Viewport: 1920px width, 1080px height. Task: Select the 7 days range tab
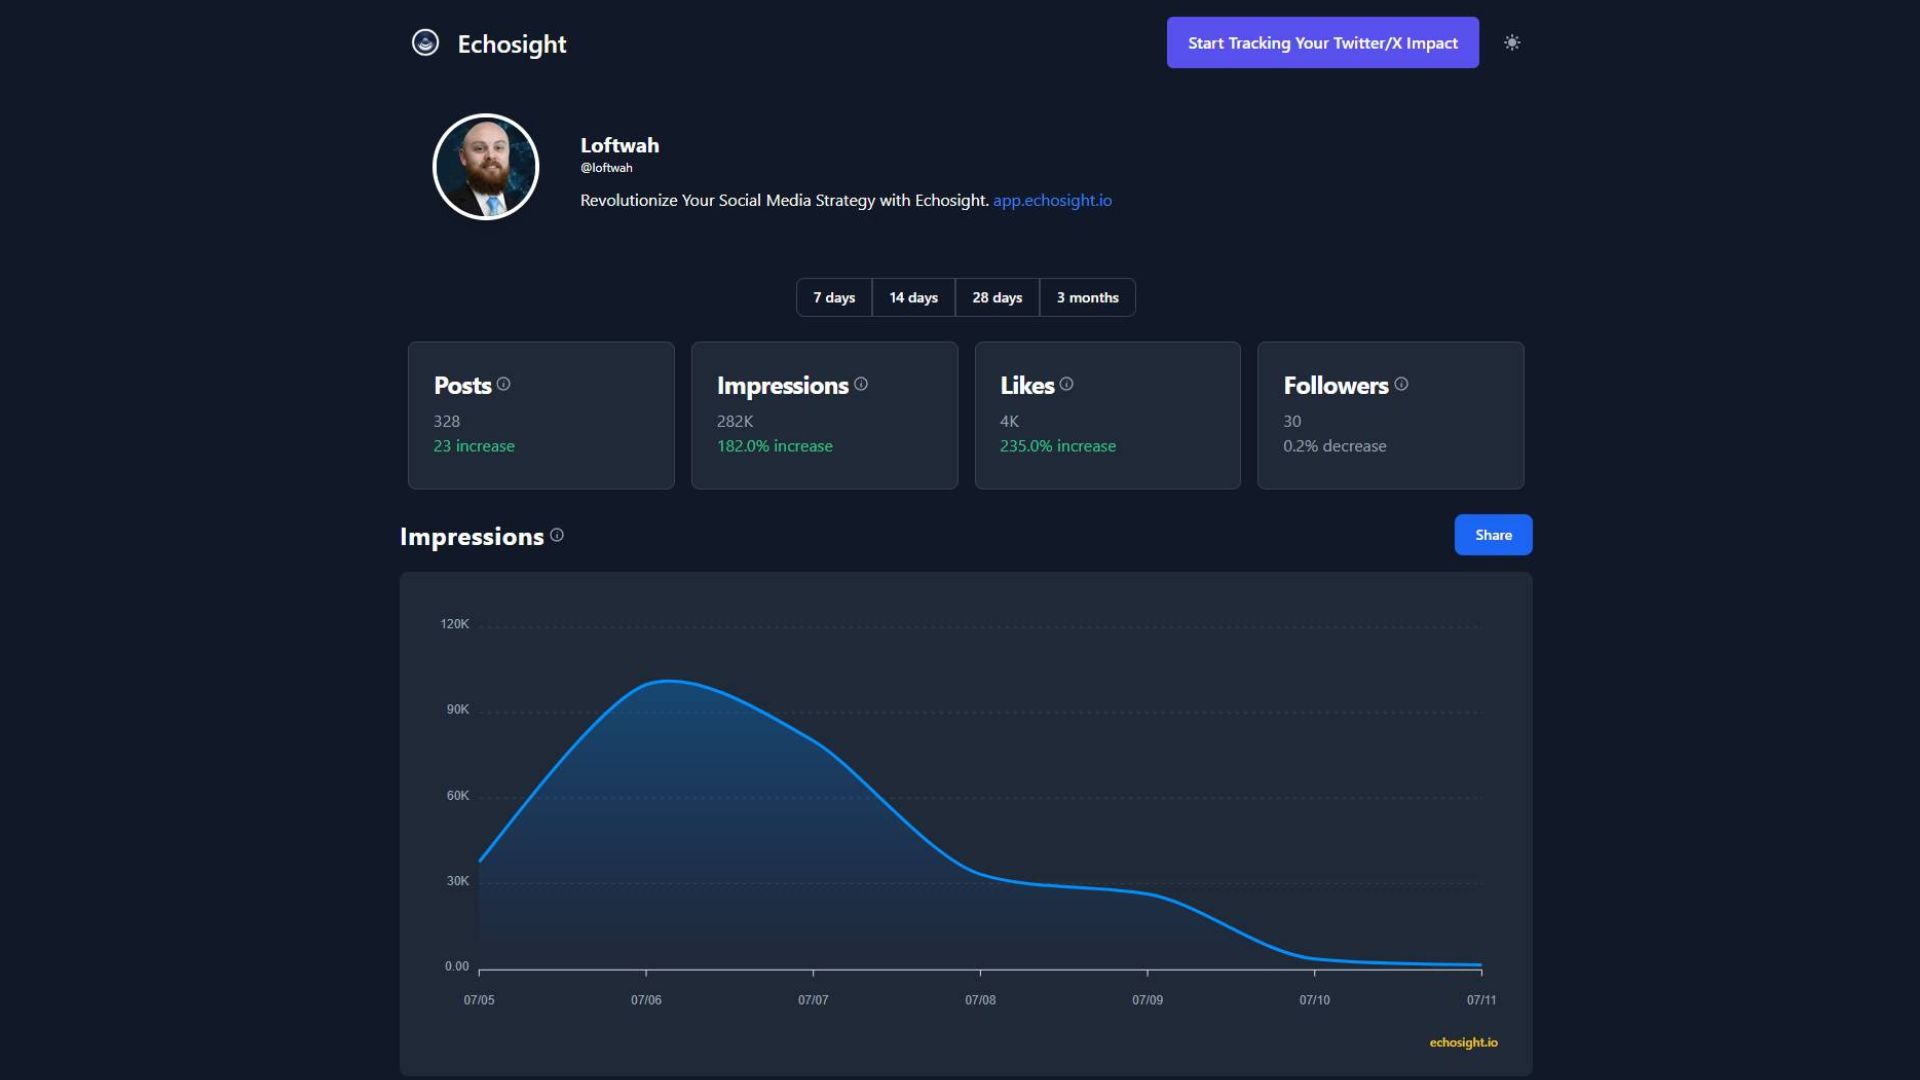click(834, 298)
